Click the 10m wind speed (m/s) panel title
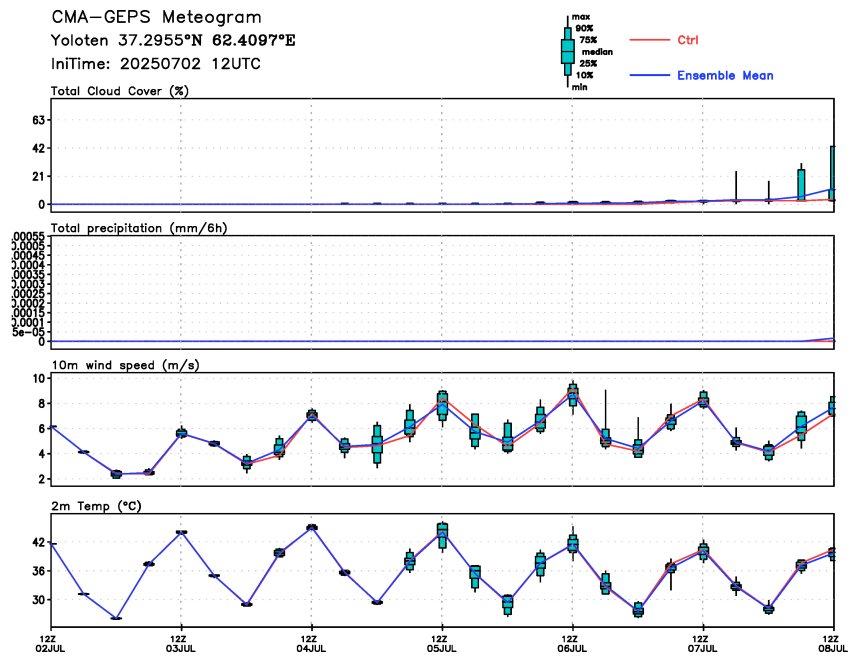Viewport: 858px width, 664px height. pyautogui.click(x=125, y=365)
